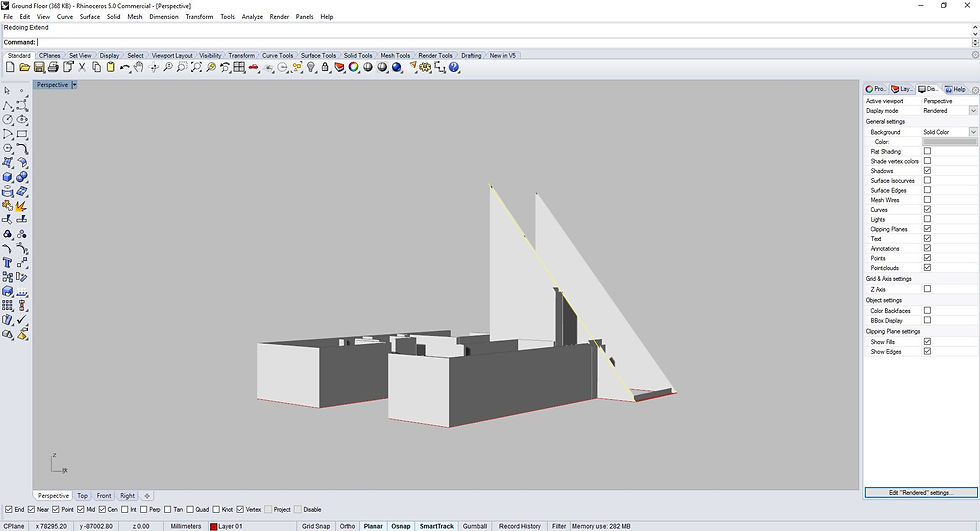Enable the Z Axis checkbox
The image size is (980, 531).
pyautogui.click(x=928, y=289)
